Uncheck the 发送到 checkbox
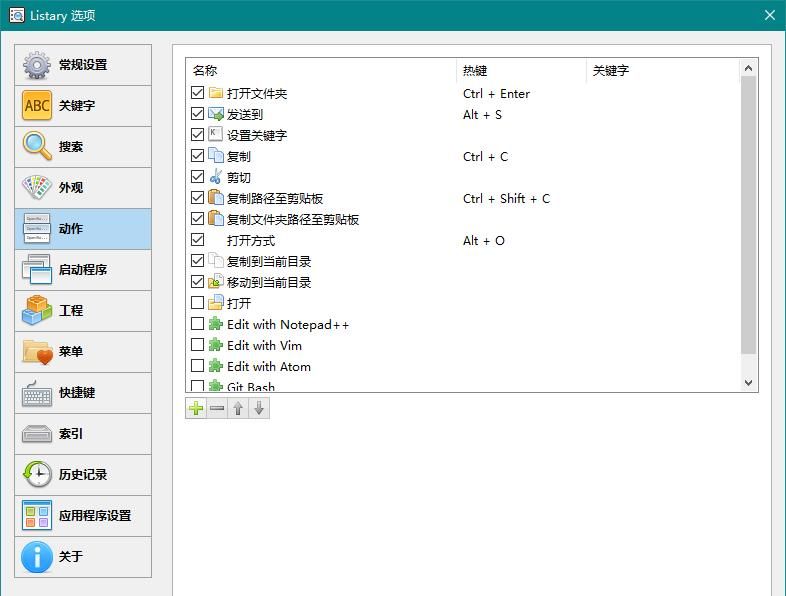The width and height of the screenshot is (786, 596). 198,114
